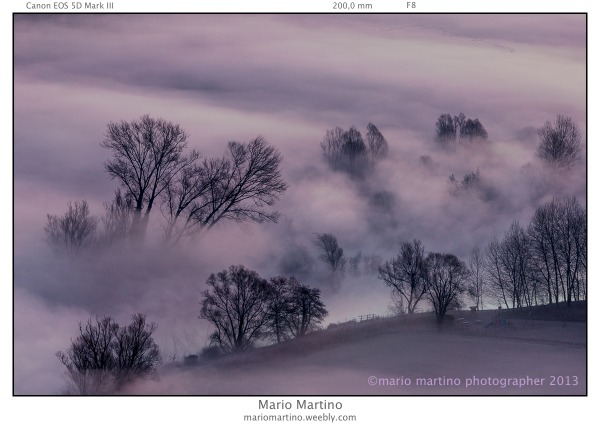Image resolution: width=600 pixels, height=424 pixels.
Task: Click the faint tree below top-right cluster
Action: [x=465, y=182]
